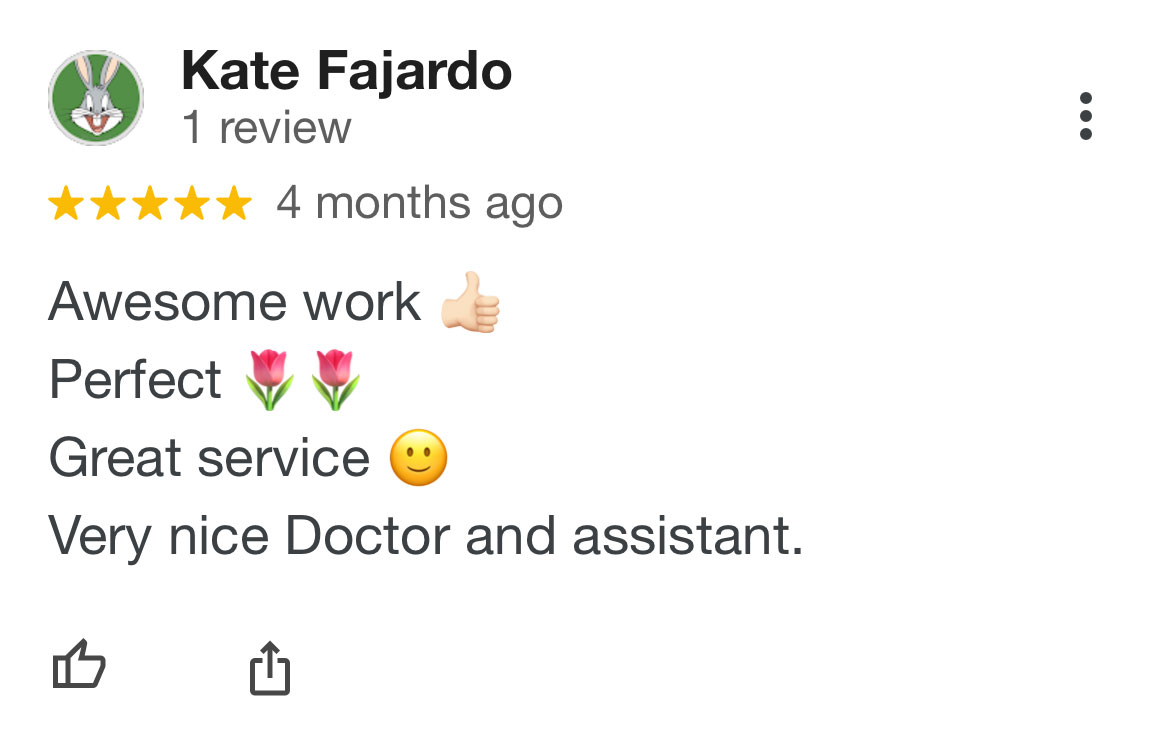Click the second tulip emoji

[x=335, y=380]
